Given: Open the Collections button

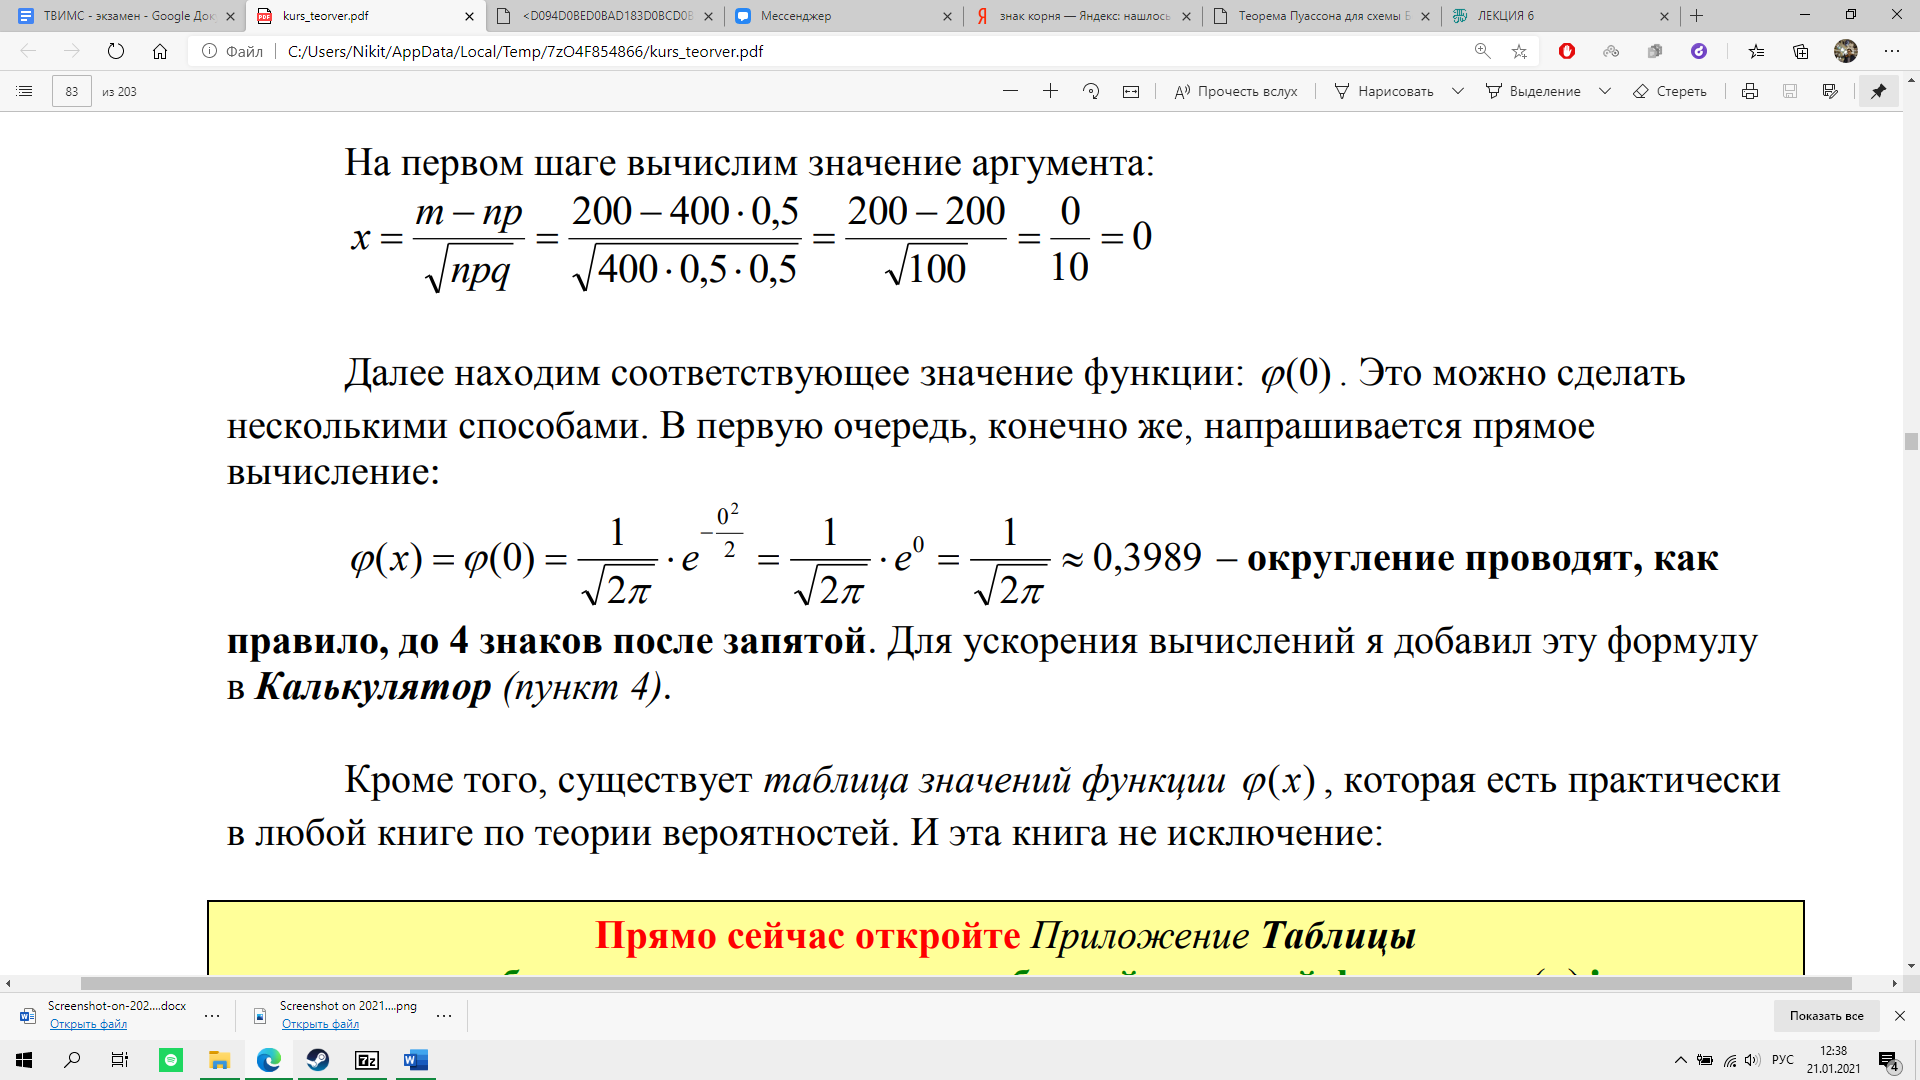Looking at the screenshot, I should tap(1801, 51).
